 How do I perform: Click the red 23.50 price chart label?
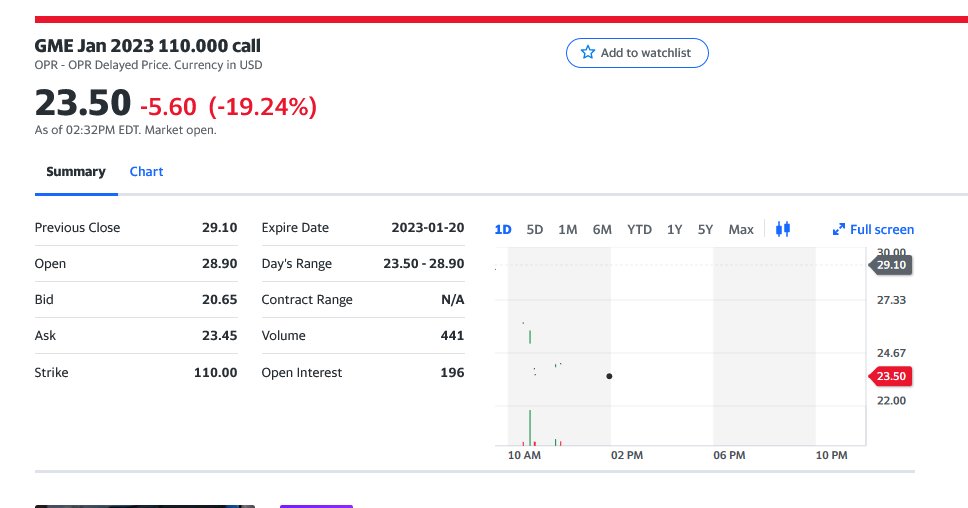890,376
